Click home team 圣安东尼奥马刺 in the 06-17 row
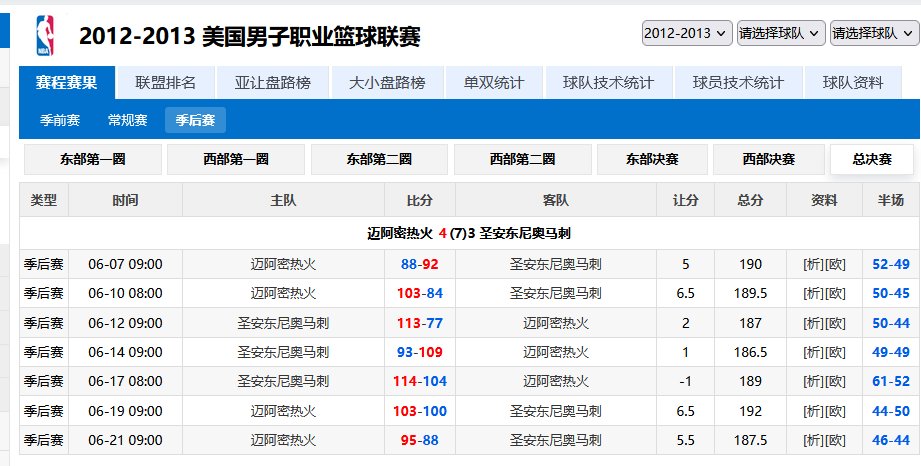 283,381
